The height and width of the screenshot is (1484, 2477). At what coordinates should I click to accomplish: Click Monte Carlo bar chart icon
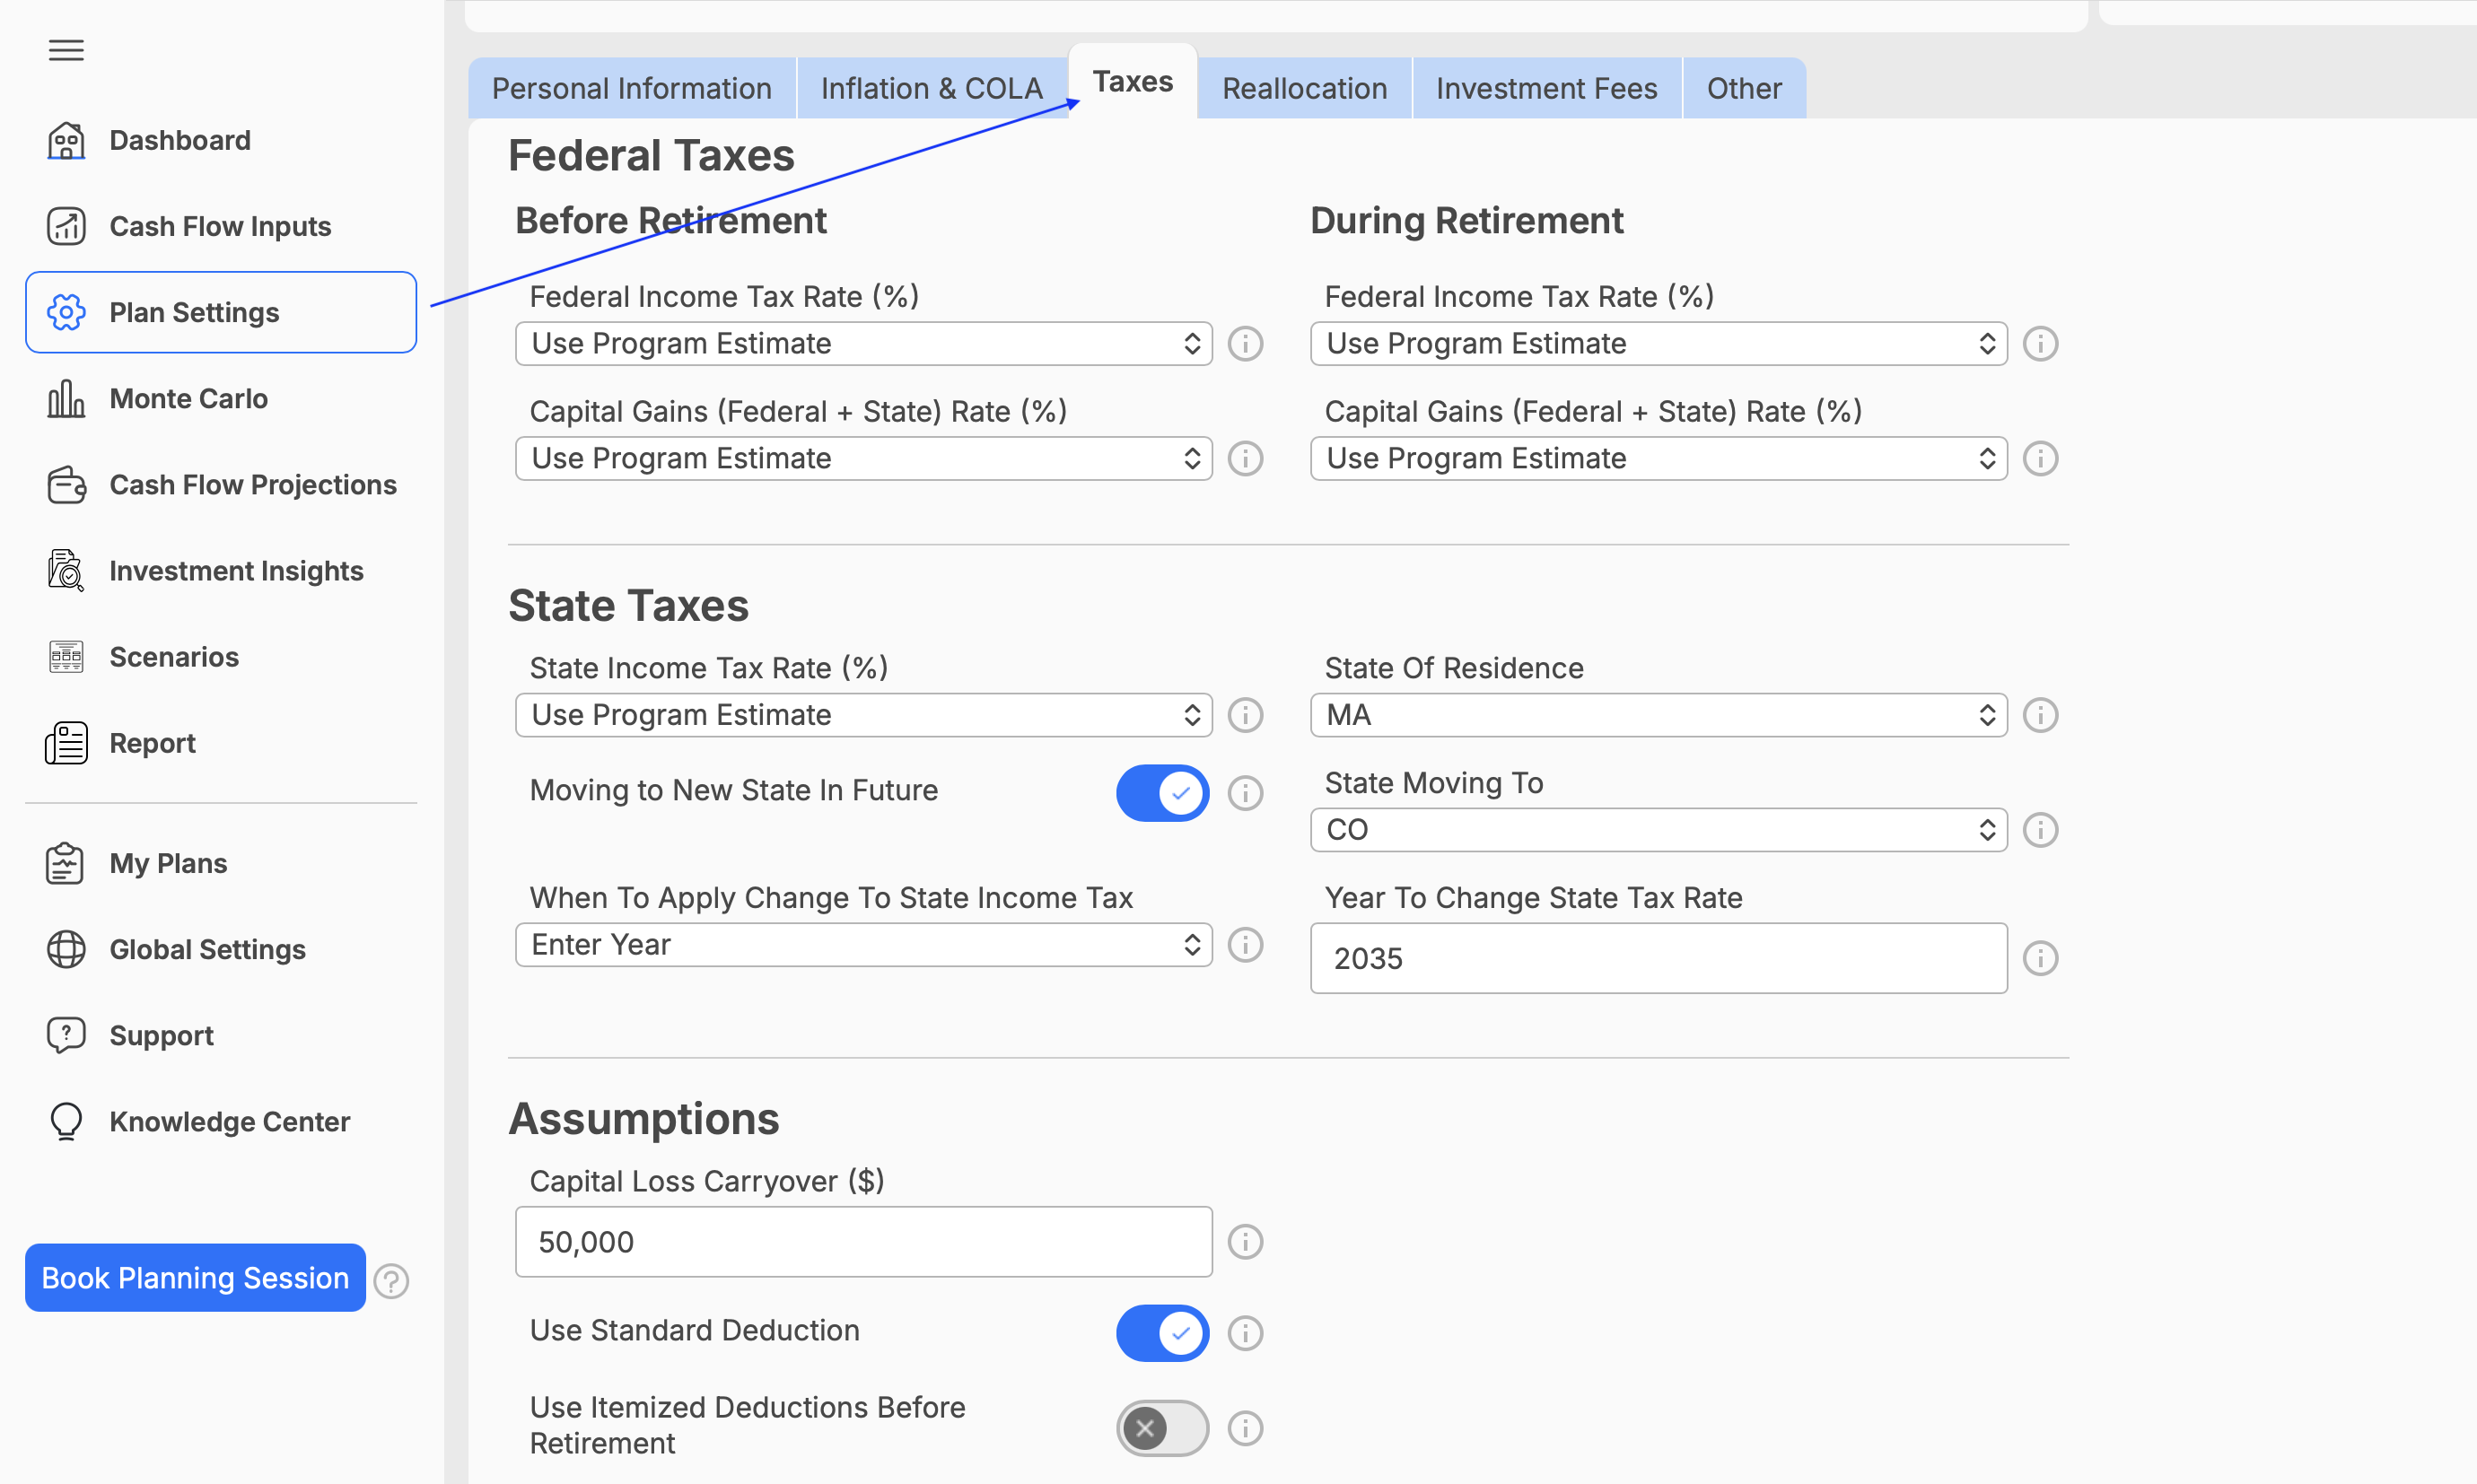click(x=66, y=398)
